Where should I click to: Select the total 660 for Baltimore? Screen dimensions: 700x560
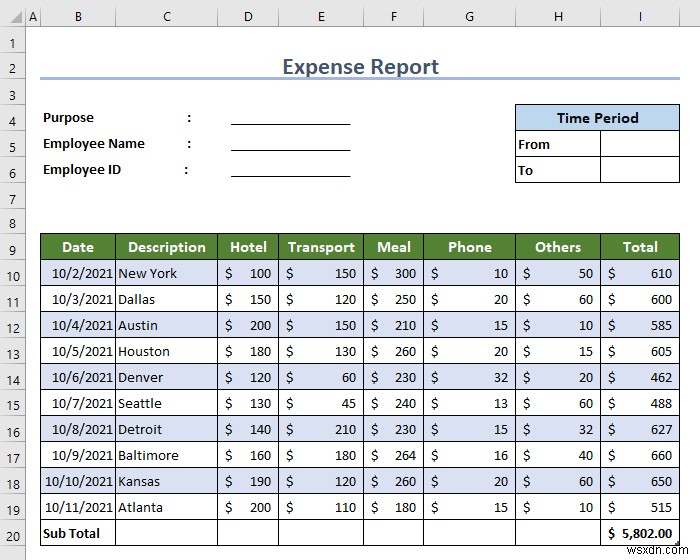click(640, 455)
